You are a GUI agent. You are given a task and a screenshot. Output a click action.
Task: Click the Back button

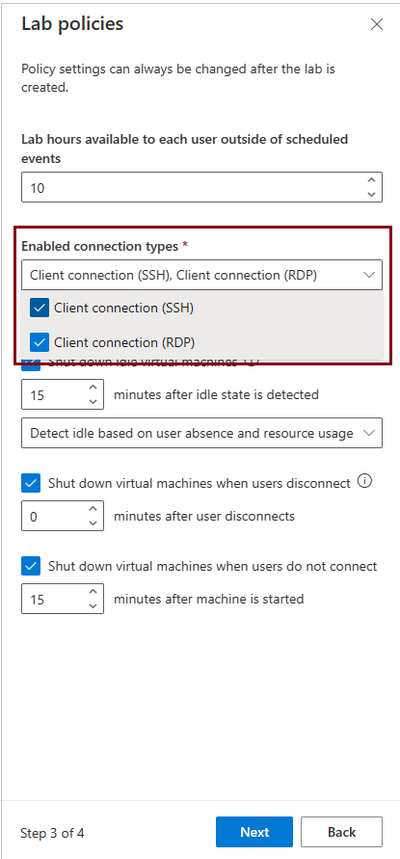click(x=341, y=832)
